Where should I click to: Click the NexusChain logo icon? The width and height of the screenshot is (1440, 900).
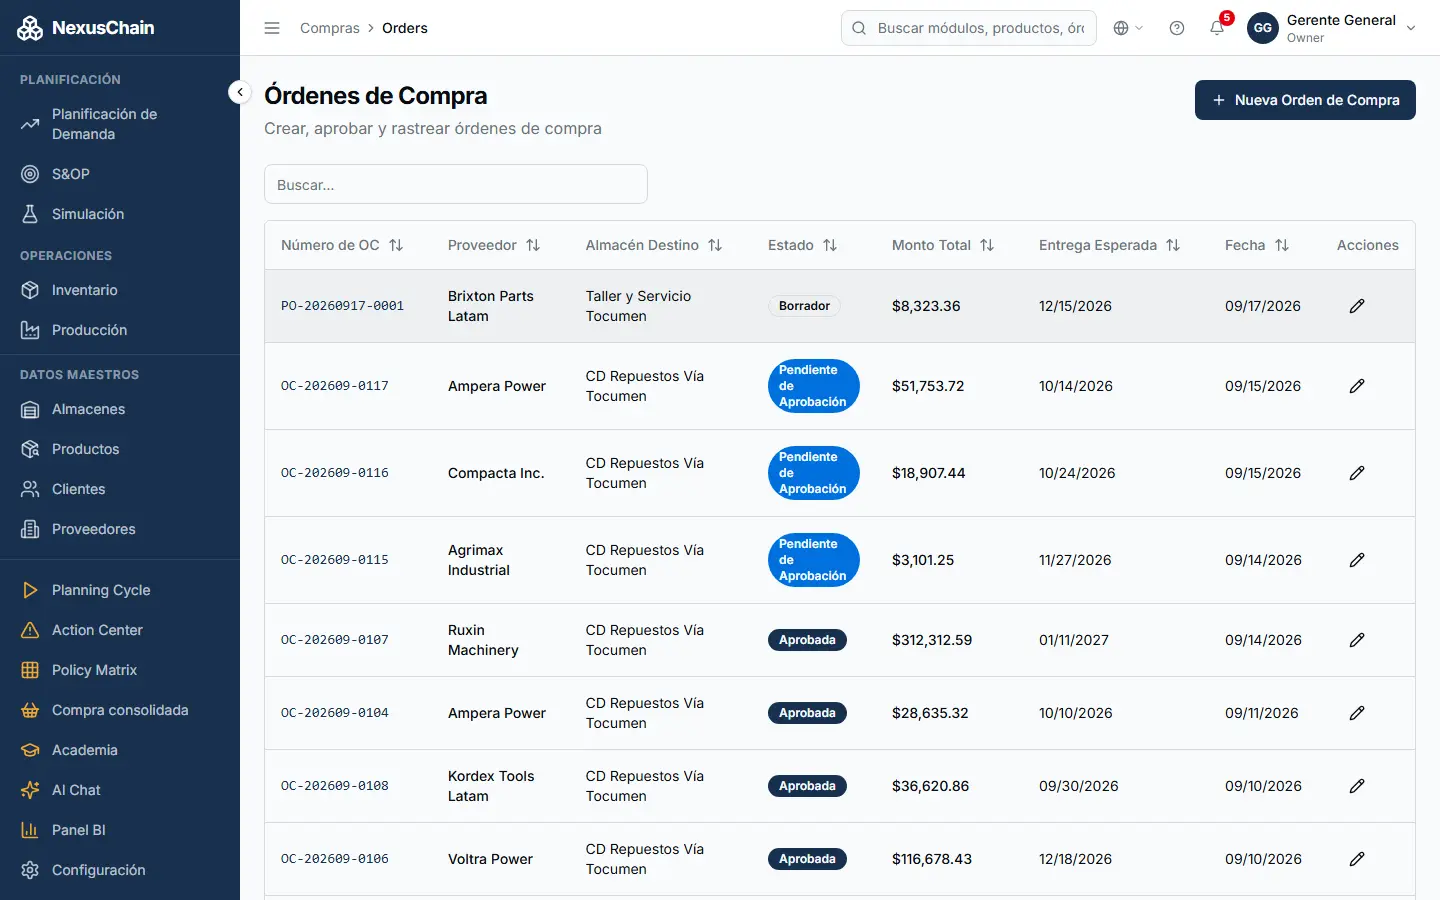pos(30,28)
